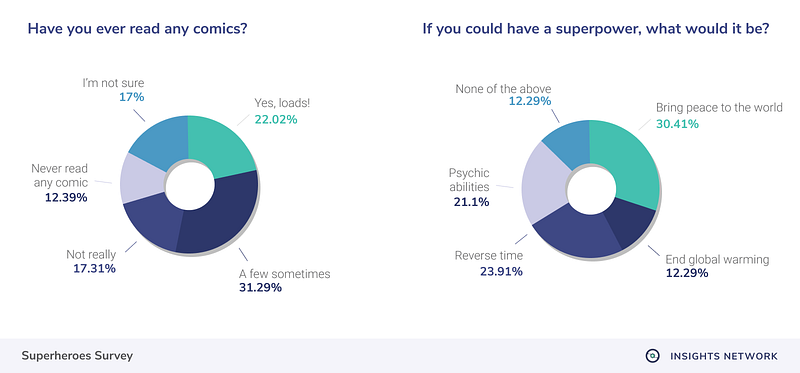The width and height of the screenshot is (800, 373).
Task: Click the 23.91% Reverse time value
Action: click(501, 271)
